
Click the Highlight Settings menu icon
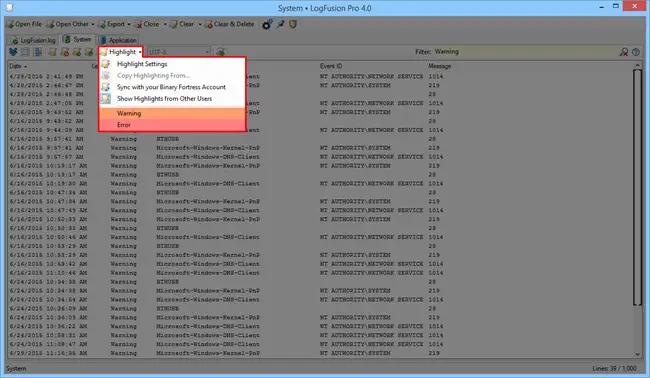coord(106,64)
